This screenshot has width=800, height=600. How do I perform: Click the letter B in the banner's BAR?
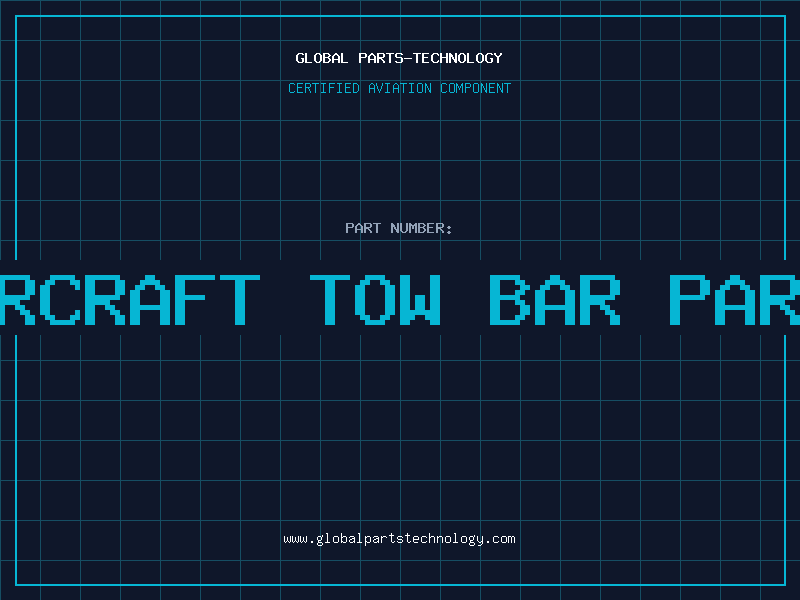pyautogui.click(x=510, y=300)
